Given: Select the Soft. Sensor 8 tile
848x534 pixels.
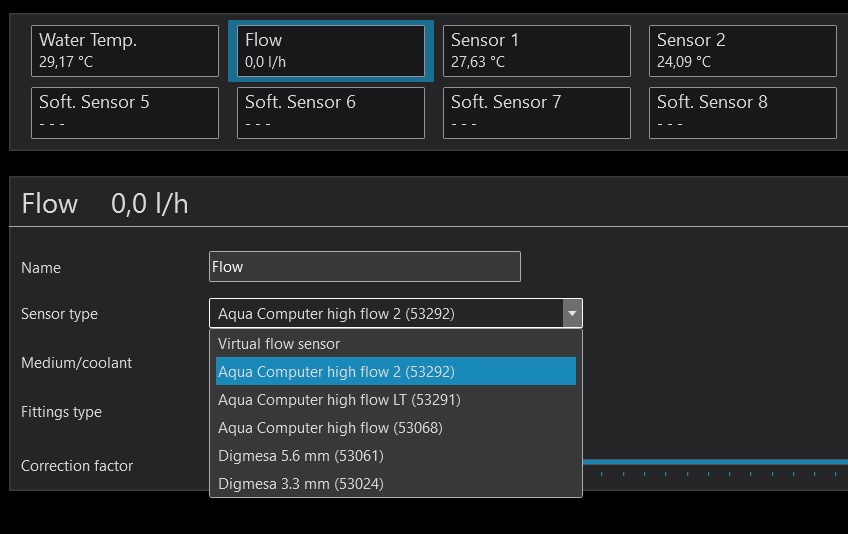Looking at the screenshot, I should click(742, 112).
